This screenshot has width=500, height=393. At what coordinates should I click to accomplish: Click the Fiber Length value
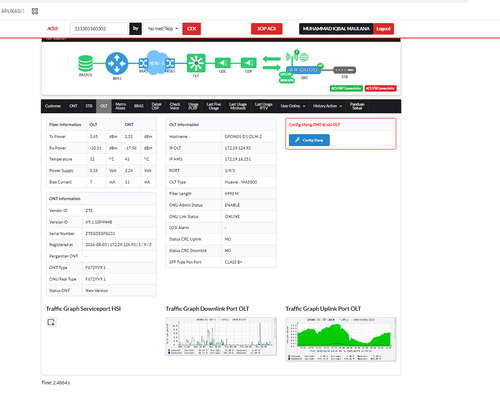click(x=232, y=194)
